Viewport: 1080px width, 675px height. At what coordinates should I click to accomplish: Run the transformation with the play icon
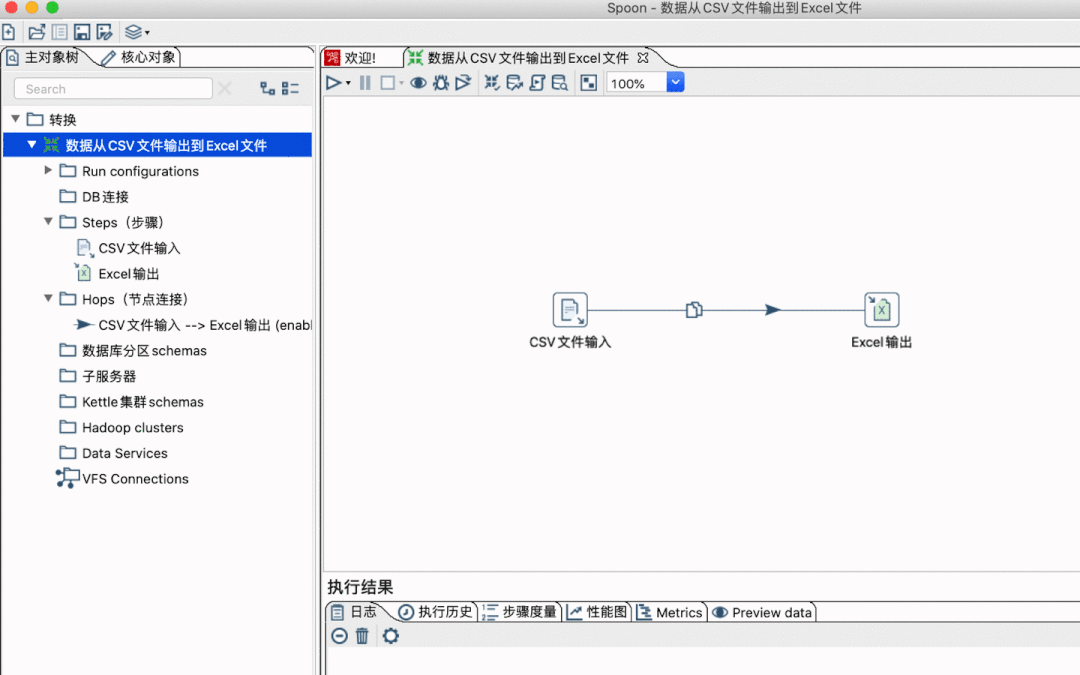[x=333, y=83]
